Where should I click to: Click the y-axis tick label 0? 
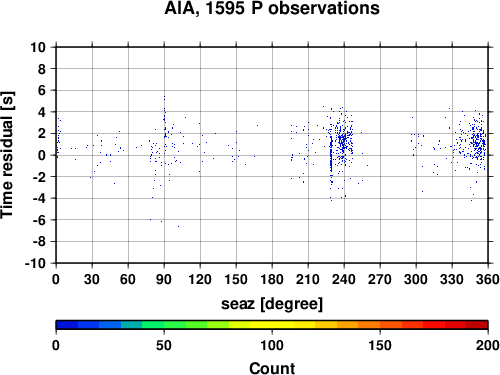42,155
